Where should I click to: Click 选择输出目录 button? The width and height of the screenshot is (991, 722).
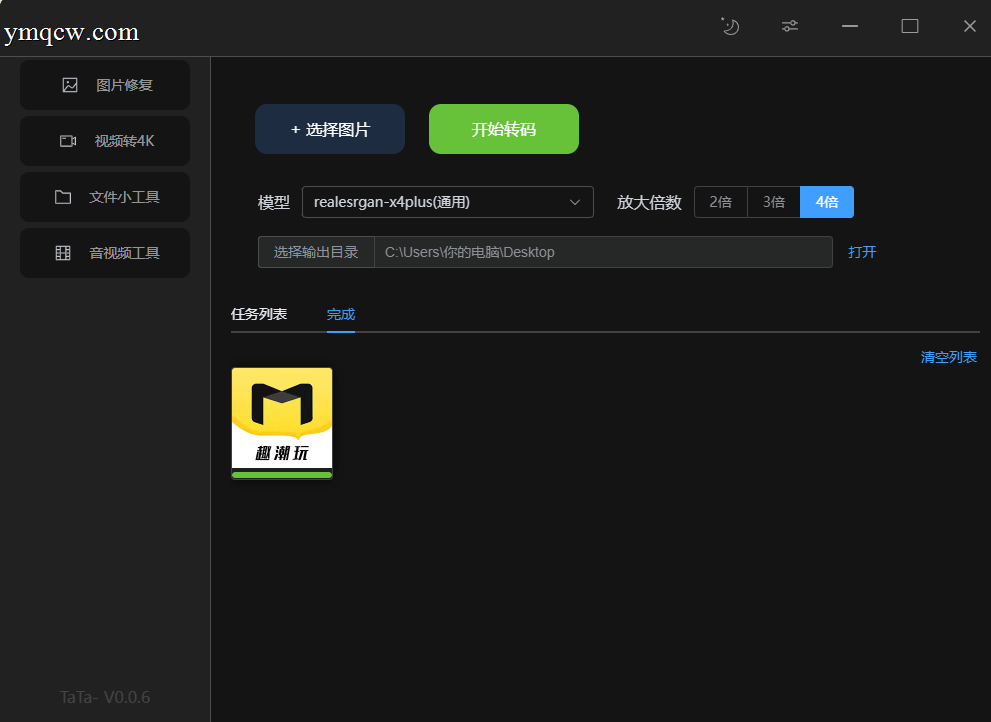(x=316, y=252)
